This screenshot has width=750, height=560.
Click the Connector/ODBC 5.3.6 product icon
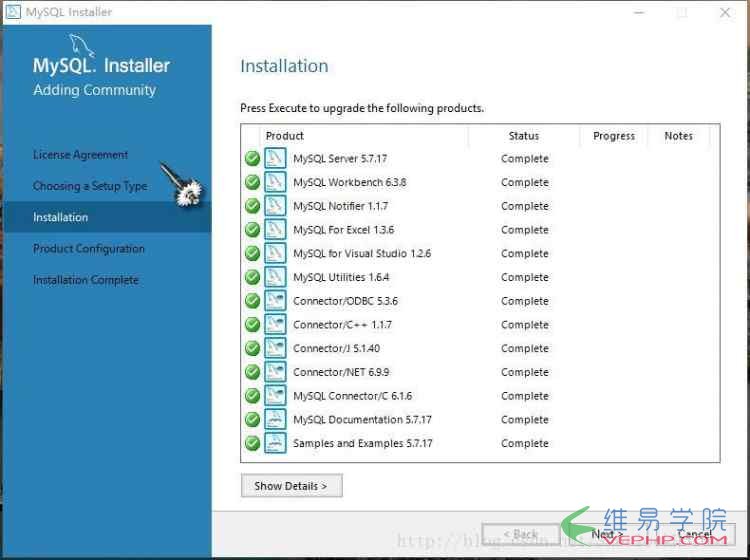[x=275, y=301]
